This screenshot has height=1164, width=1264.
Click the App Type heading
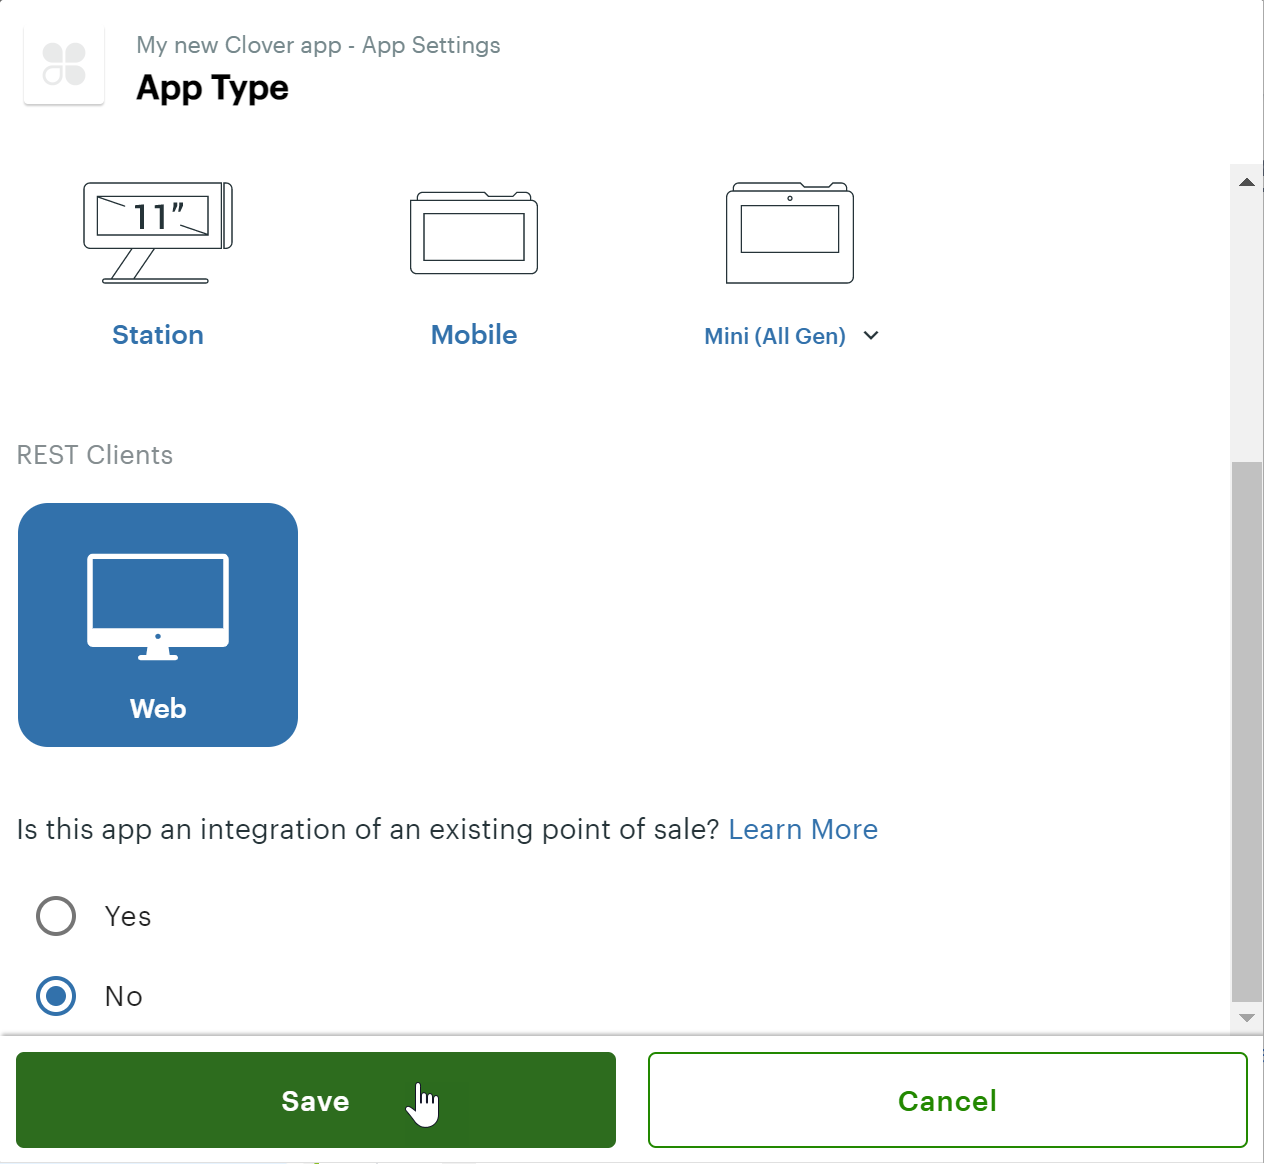213,89
